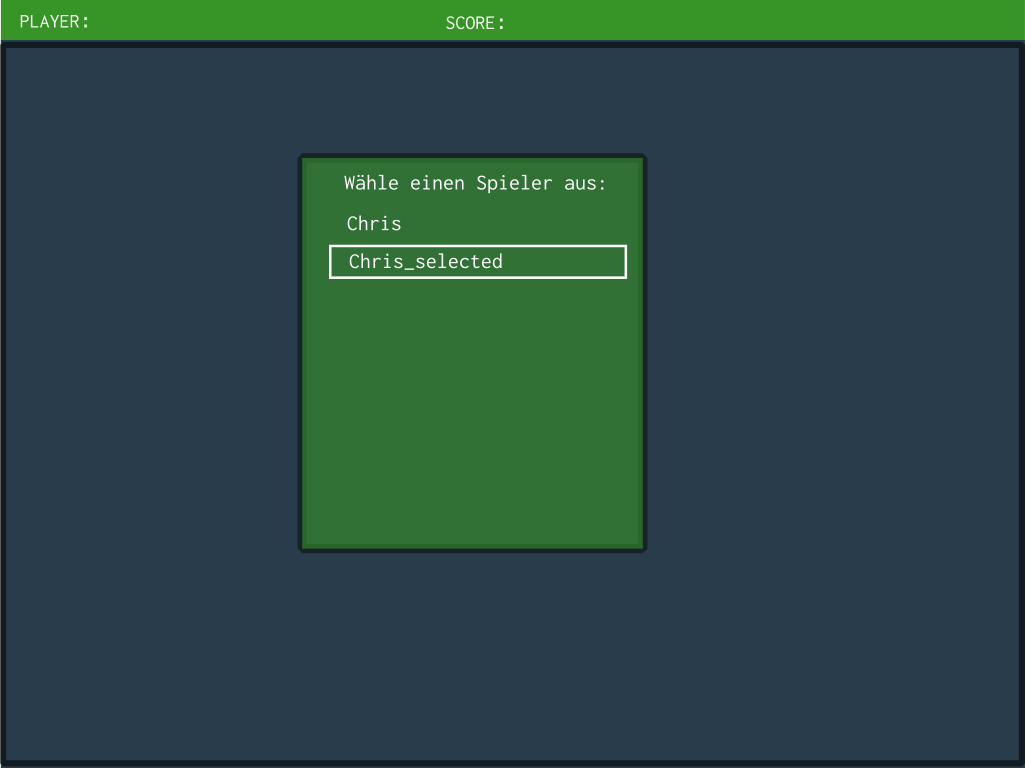
Task: Click dark background above the player dialog
Action: [472, 100]
